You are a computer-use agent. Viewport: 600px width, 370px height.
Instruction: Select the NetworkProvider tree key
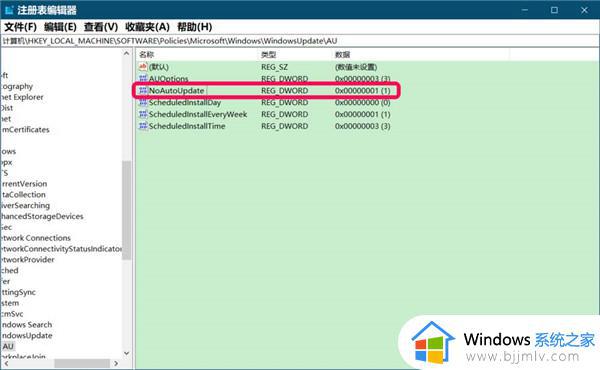pos(28,260)
